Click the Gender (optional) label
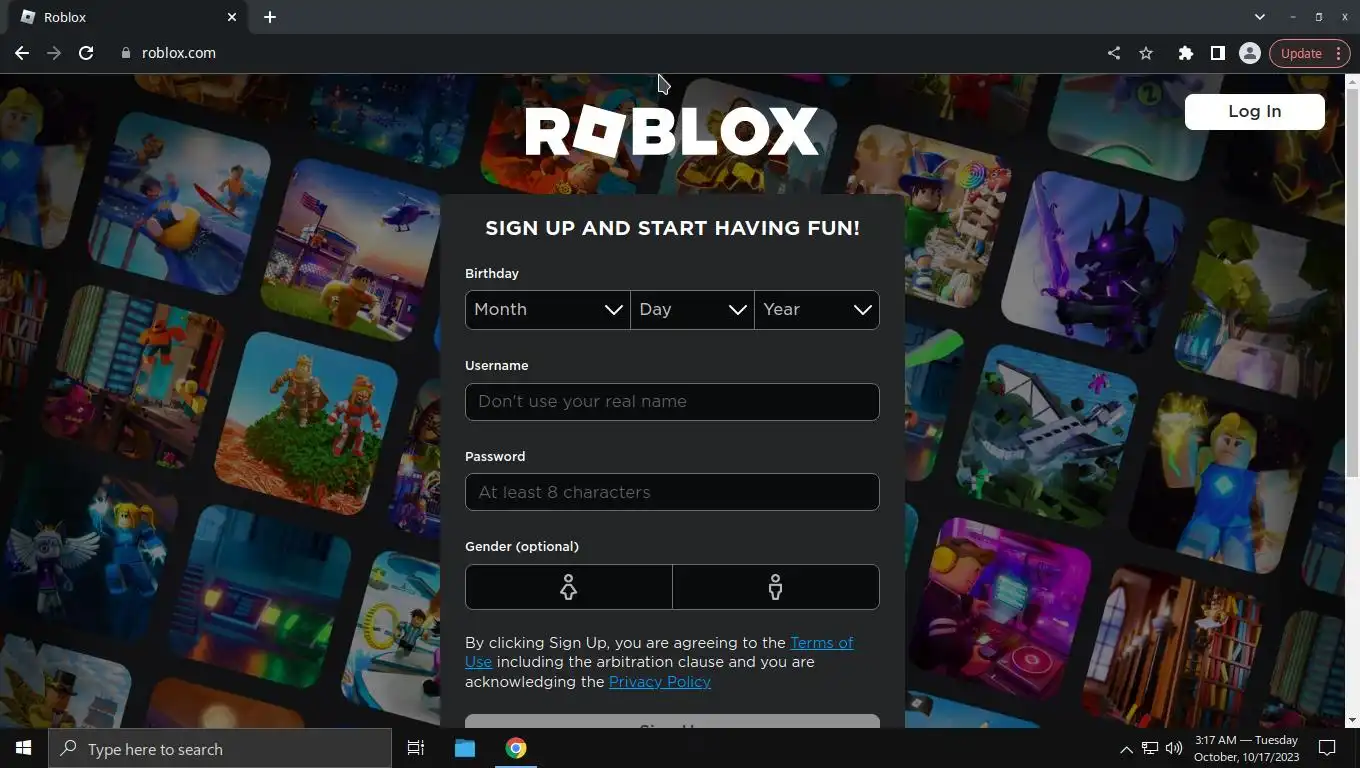 [x=522, y=547]
